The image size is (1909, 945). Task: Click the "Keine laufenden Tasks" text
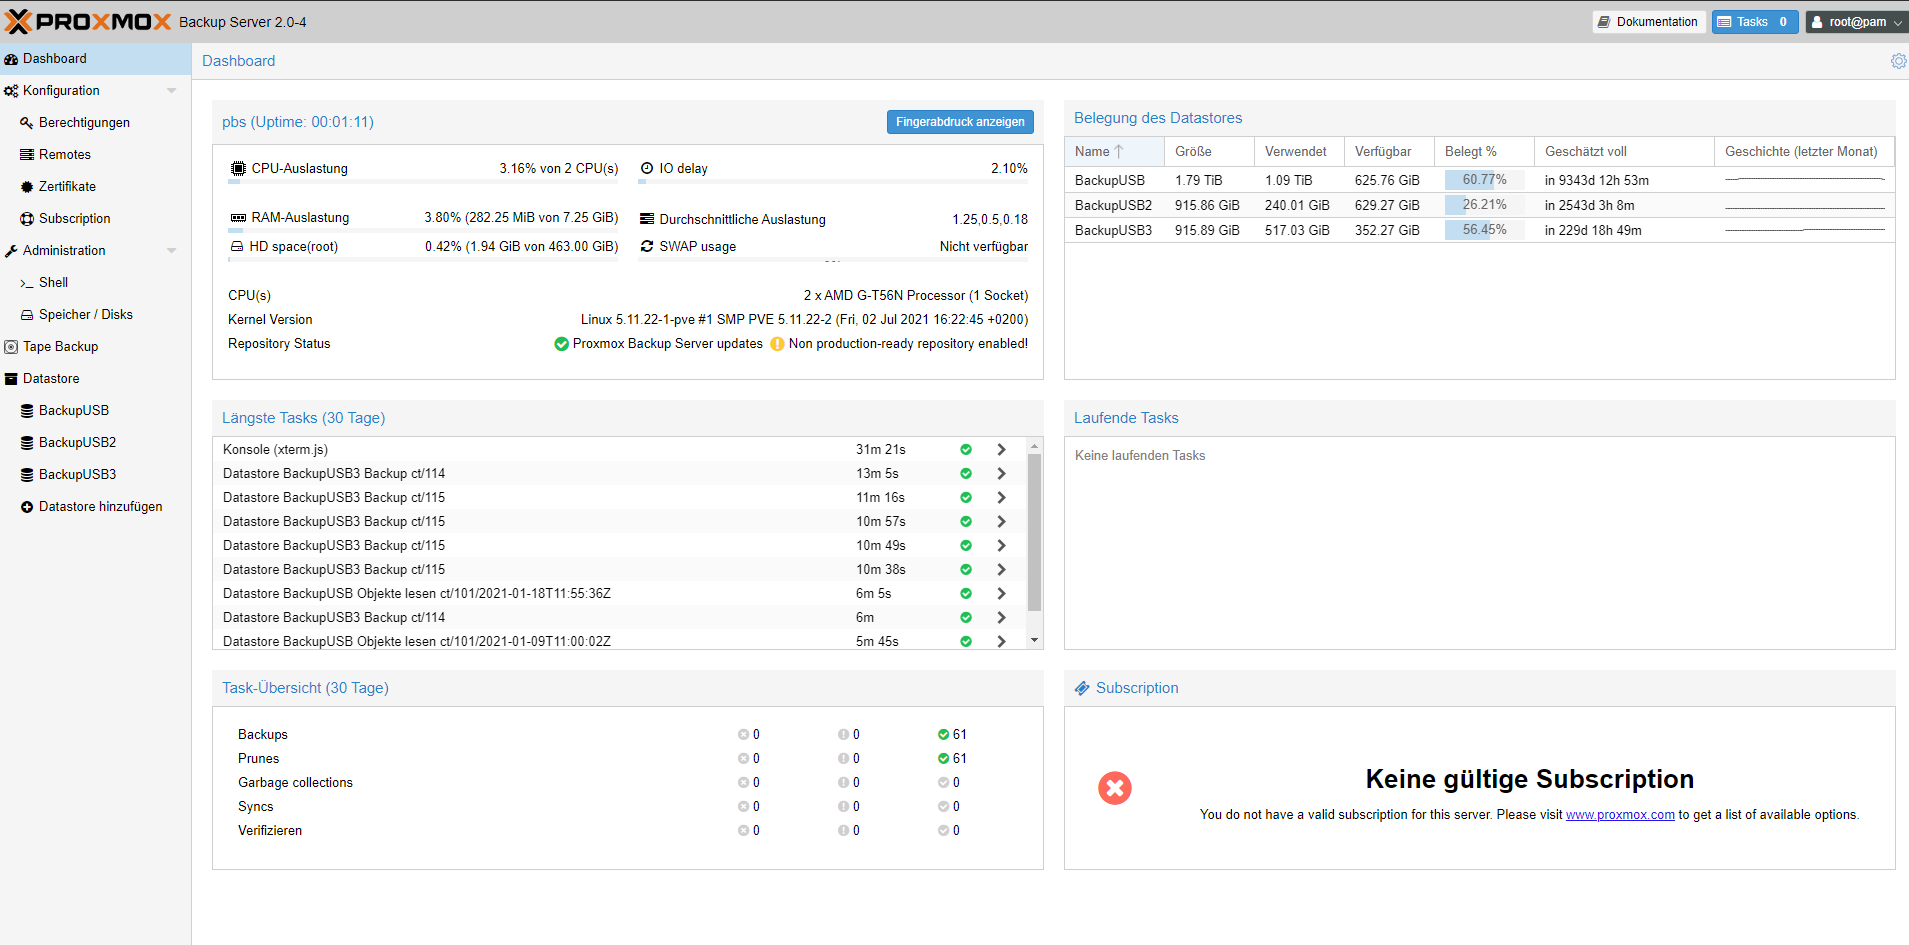click(1140, 456)
